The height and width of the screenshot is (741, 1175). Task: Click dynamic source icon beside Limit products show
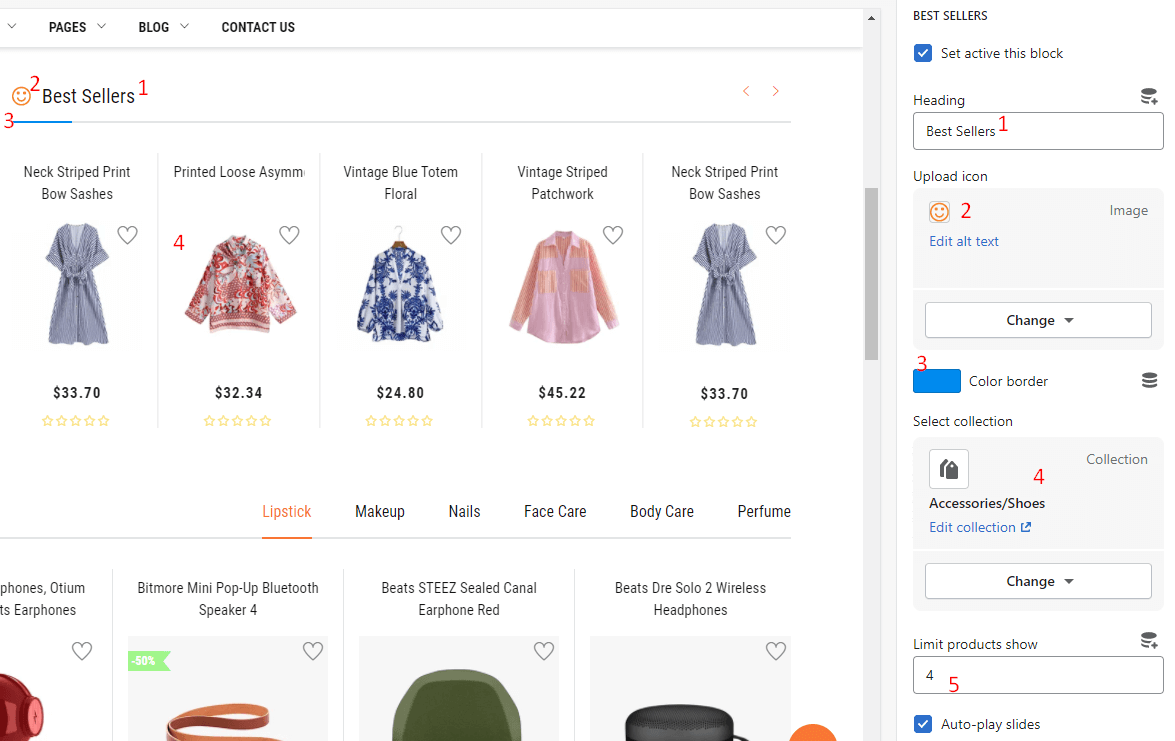click(1149, 641)
